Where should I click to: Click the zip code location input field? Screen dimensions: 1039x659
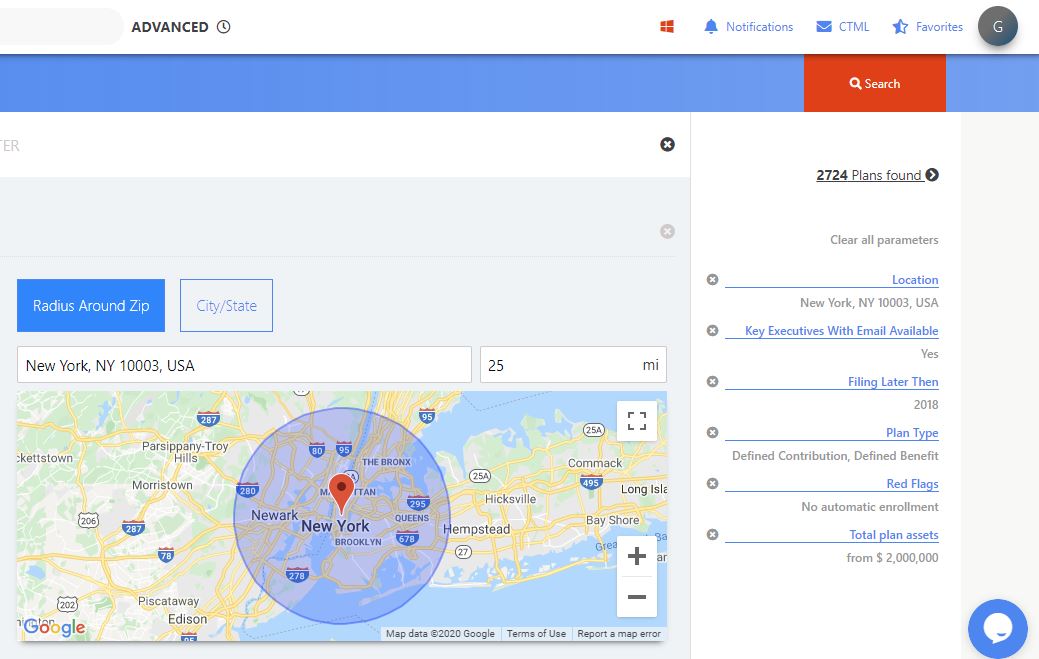point(244,366)
